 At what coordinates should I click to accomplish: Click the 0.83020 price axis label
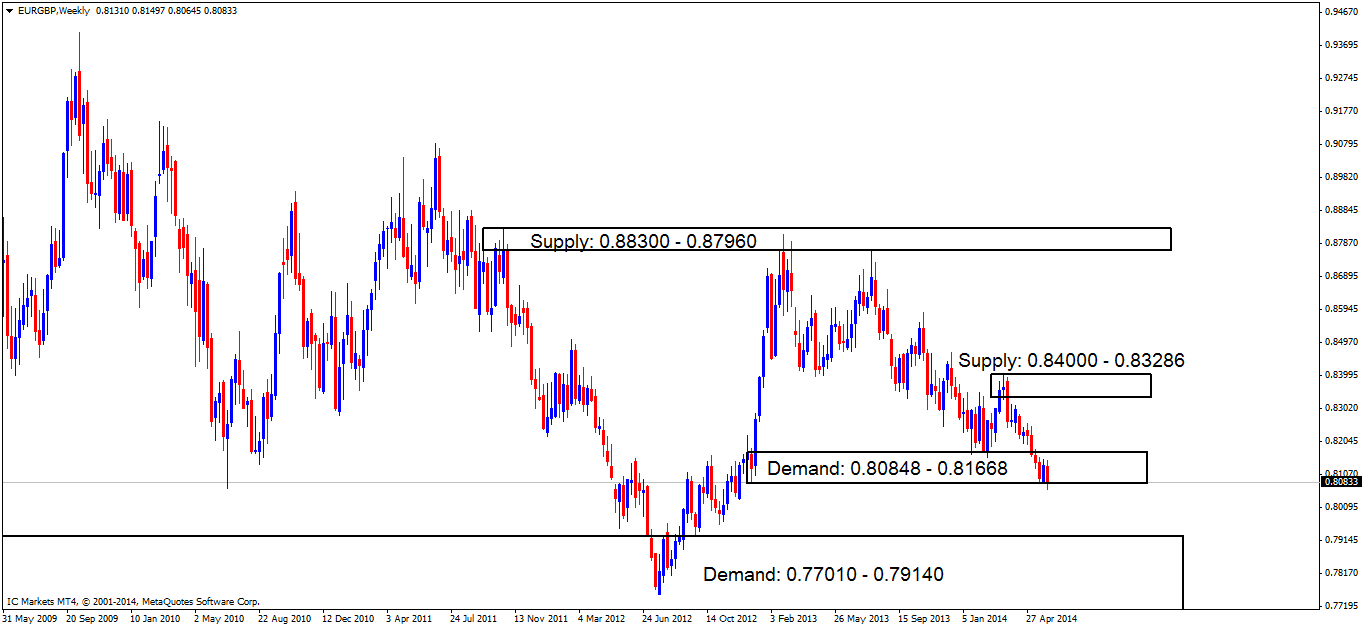[x=1339, y=408]
